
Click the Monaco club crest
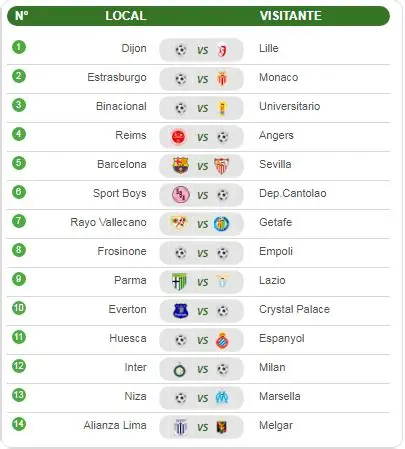point(222,79)
